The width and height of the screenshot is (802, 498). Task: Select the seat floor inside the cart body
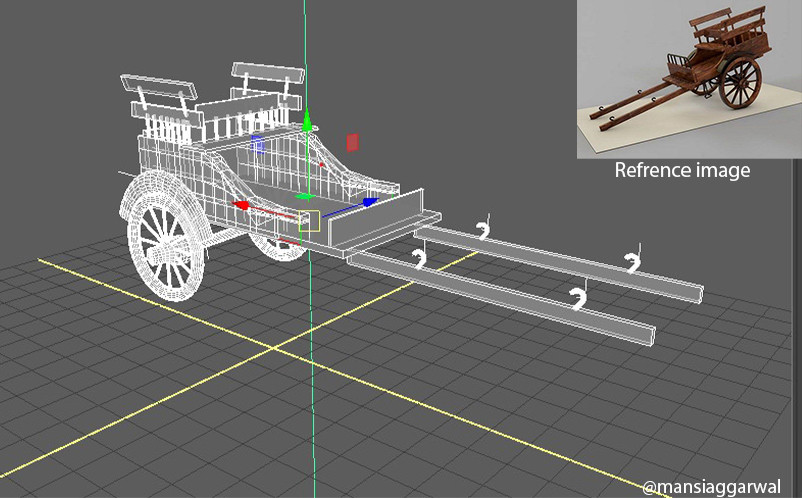(294, 196)
